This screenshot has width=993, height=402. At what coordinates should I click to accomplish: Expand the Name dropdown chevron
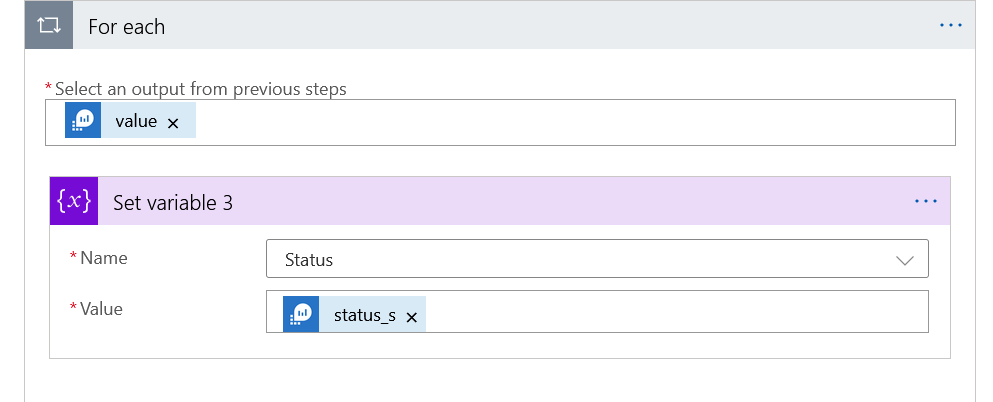(905, 260)
